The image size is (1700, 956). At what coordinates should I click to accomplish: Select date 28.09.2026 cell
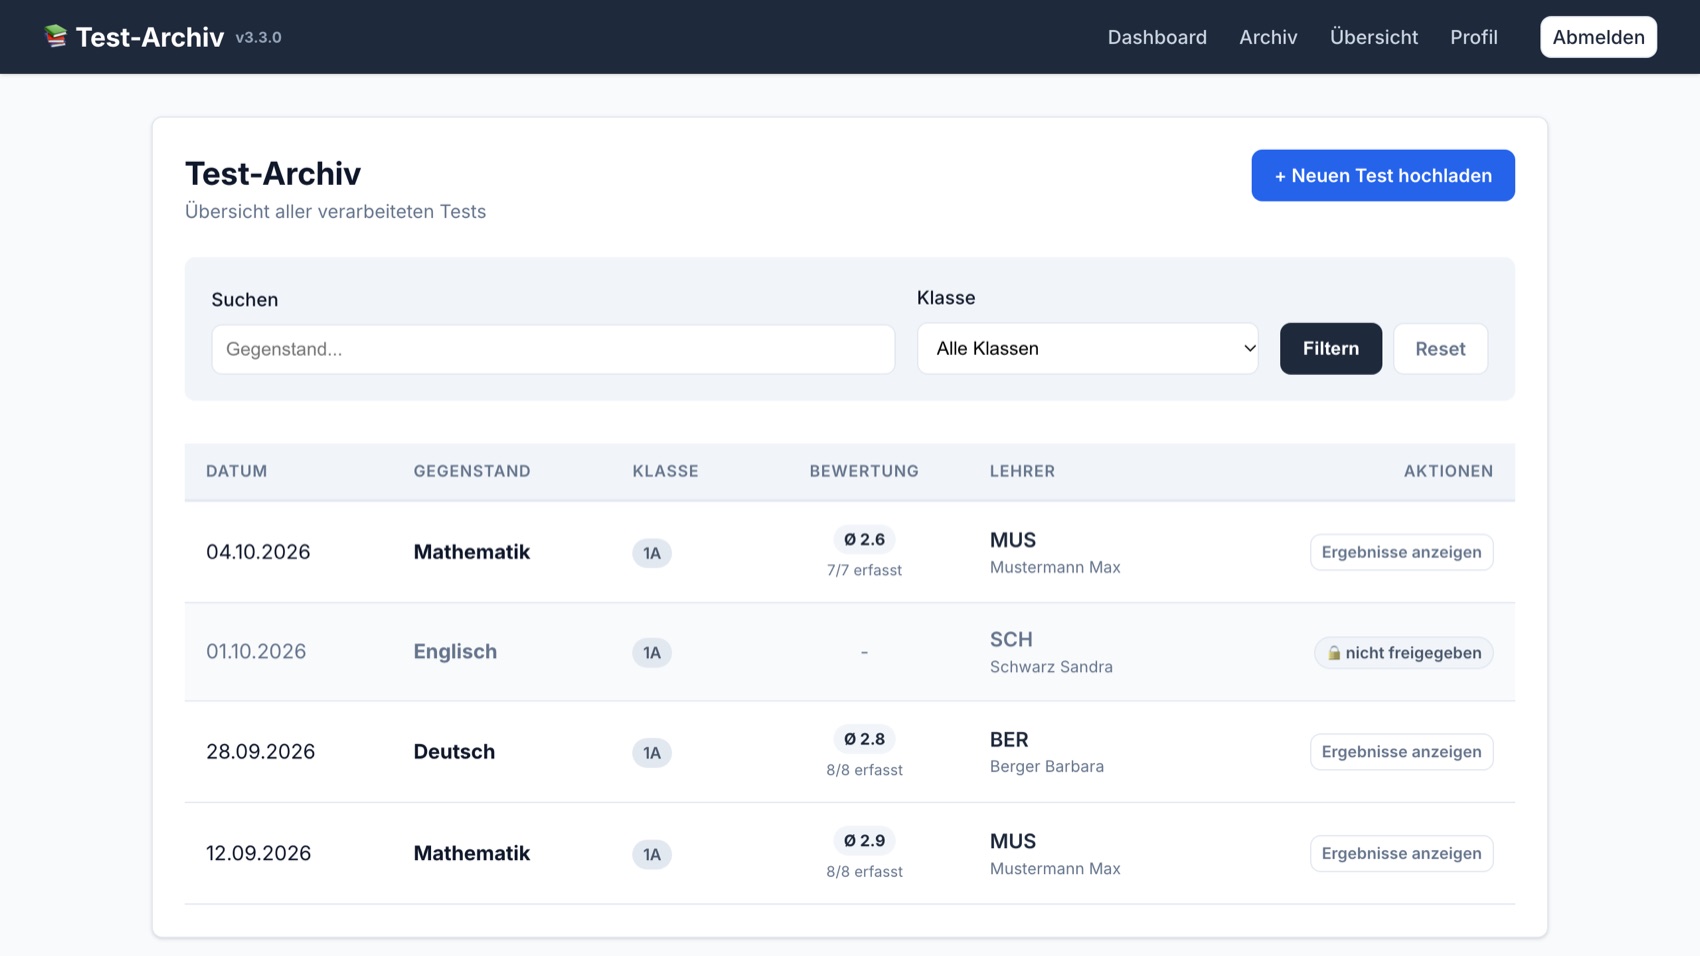pyautogui.click(x=260, y=752)
